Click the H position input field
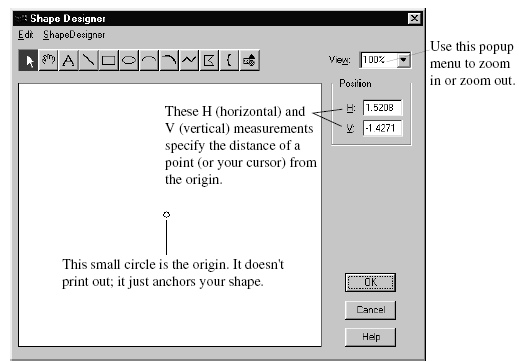The image size is (530, 363). [x=382, y=107]
